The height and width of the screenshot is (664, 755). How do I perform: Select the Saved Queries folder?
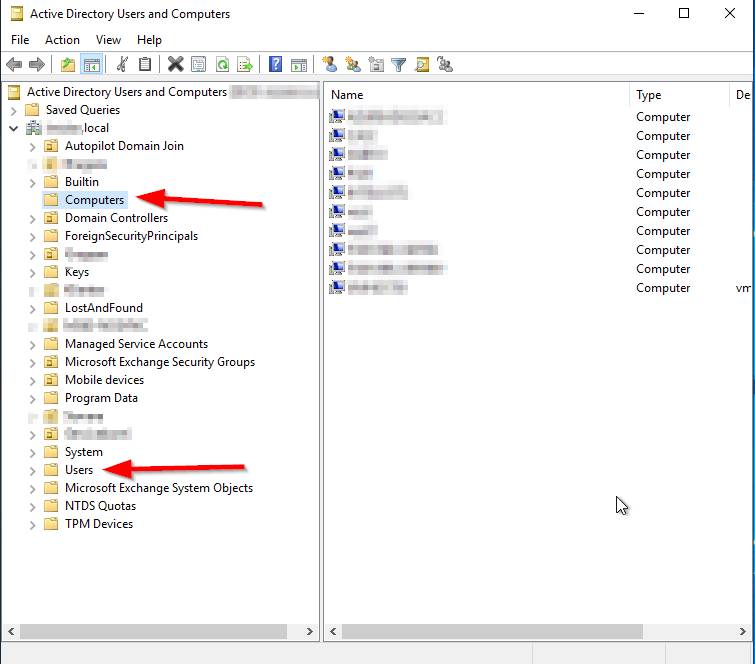[83, 110]
